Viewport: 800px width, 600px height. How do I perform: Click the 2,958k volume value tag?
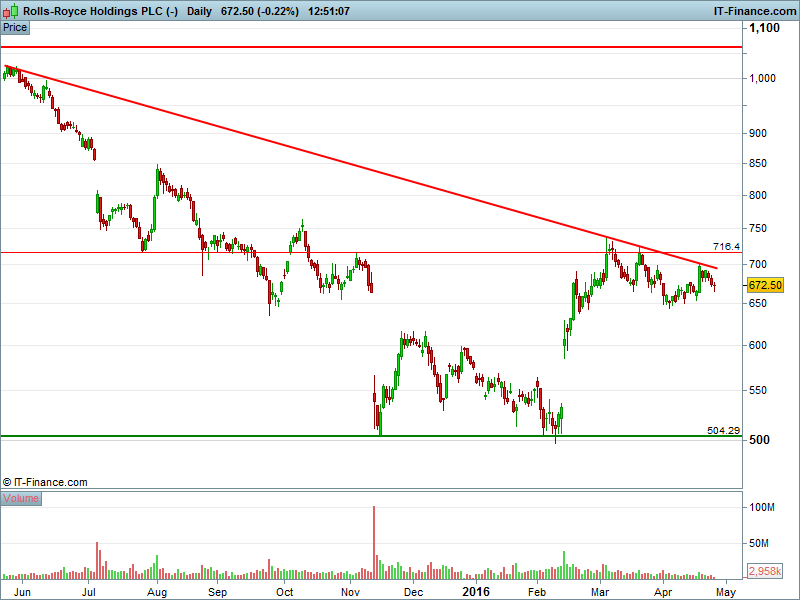(765, 571)
